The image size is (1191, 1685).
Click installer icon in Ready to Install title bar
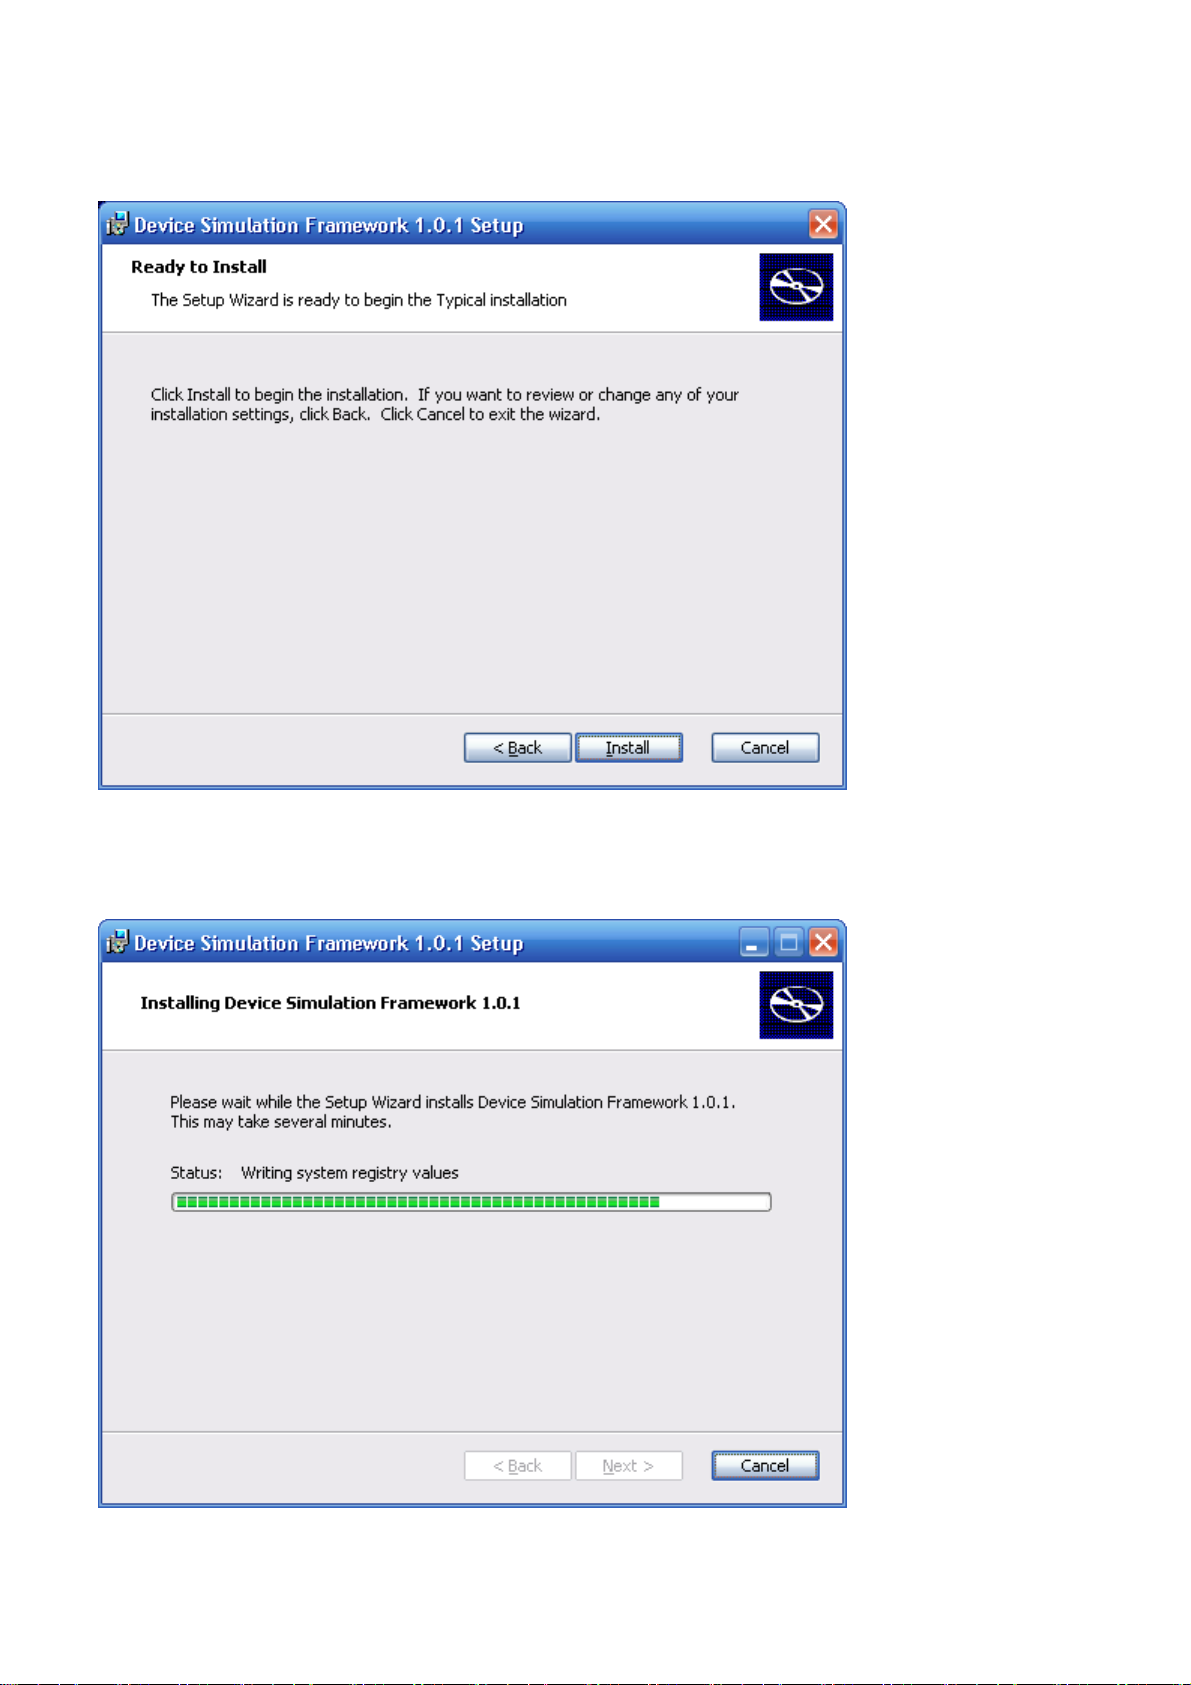pos(118,224)
